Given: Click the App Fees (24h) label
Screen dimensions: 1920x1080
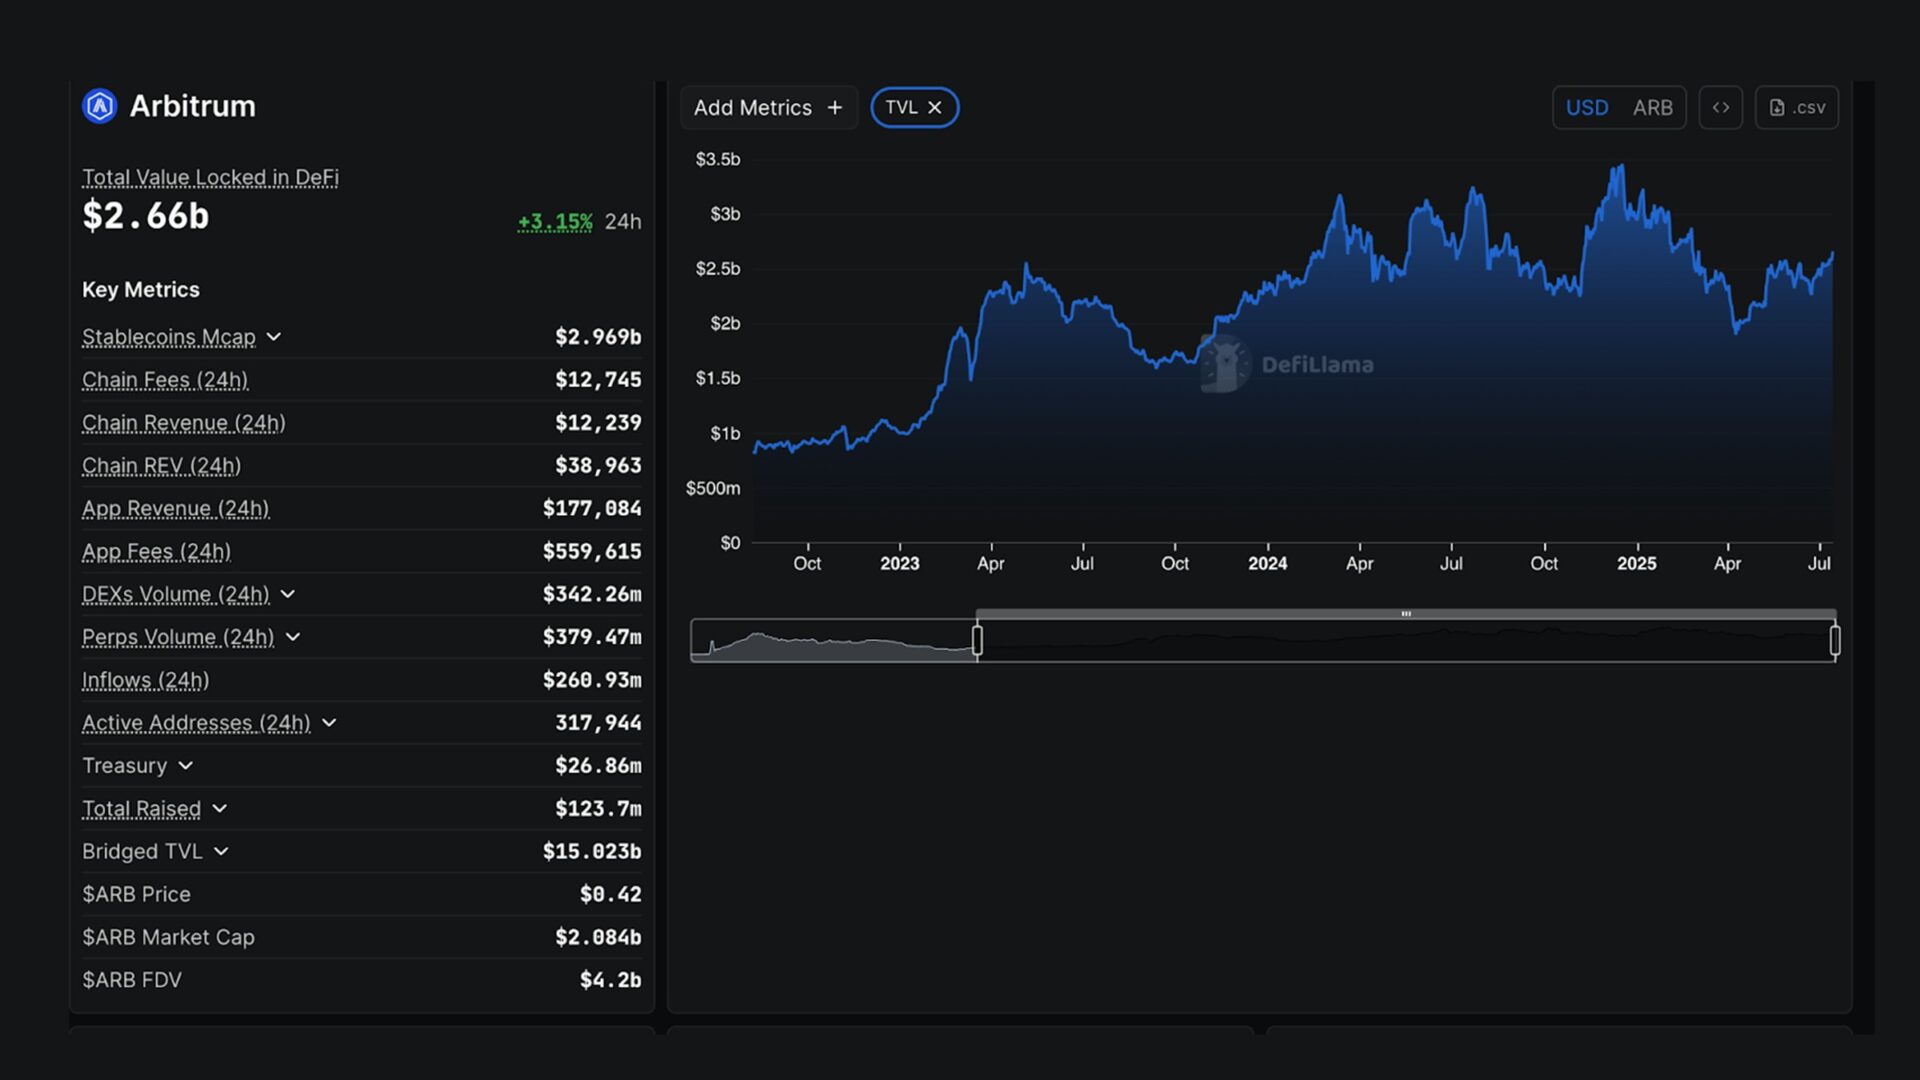Looking at the screenshot, I should pyautogui.click(x=156, y=552).
